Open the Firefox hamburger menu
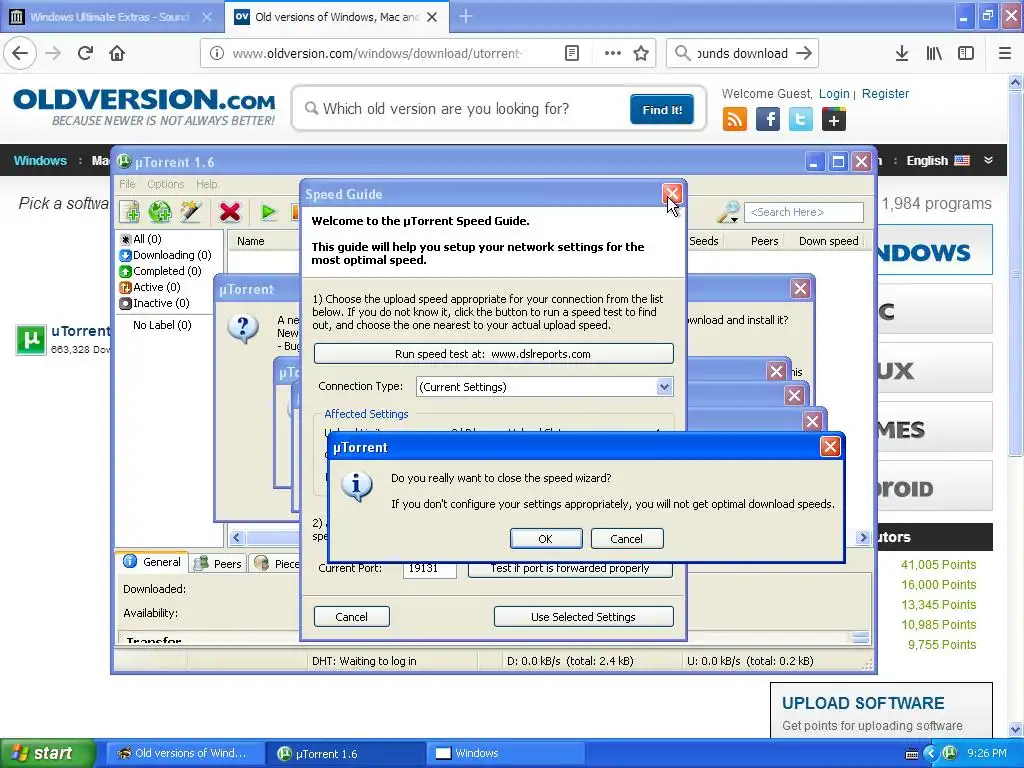Image resolution: width=1024 pixels, height=768 pixels. pos(1004,54)
